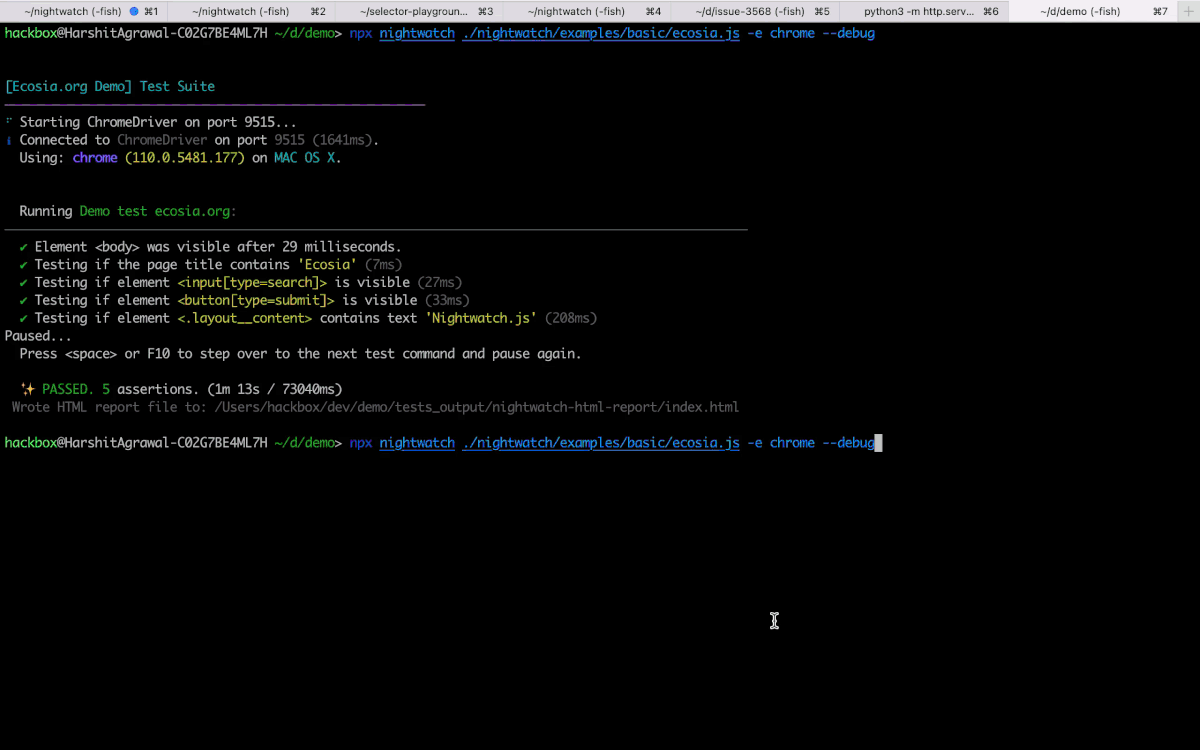The width and height of the screenshot is (1200, 750).
Task: Click the '(1m 13s / 73040ms)' total time
Action: (x=274, y=390)
